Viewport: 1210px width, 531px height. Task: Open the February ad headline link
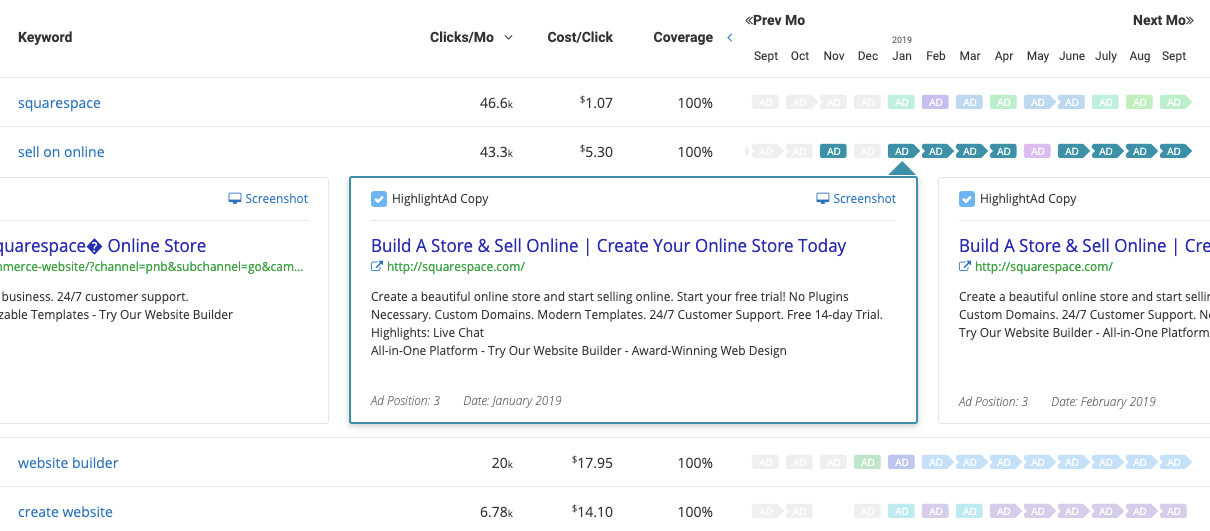(x=1084, y=246)
